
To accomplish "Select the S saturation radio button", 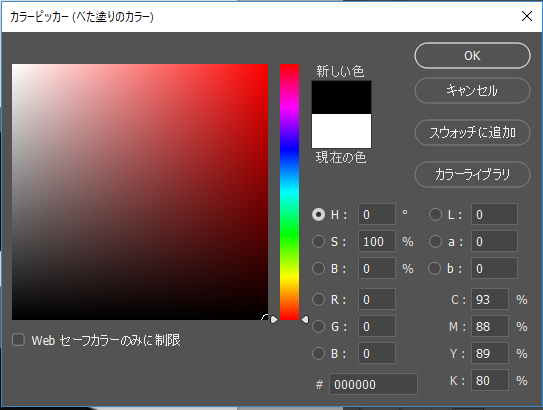I will (318, 241).
